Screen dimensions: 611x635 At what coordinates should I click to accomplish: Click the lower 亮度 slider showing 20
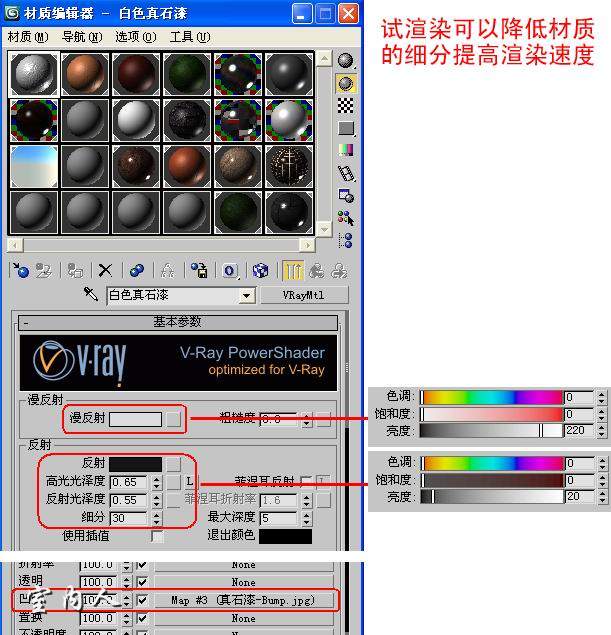492,496
